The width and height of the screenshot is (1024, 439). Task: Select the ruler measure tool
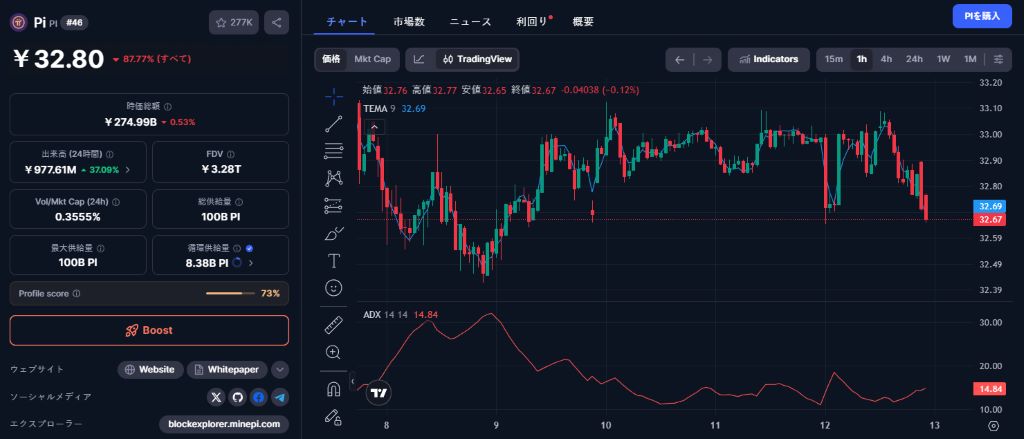pos(334,324)
